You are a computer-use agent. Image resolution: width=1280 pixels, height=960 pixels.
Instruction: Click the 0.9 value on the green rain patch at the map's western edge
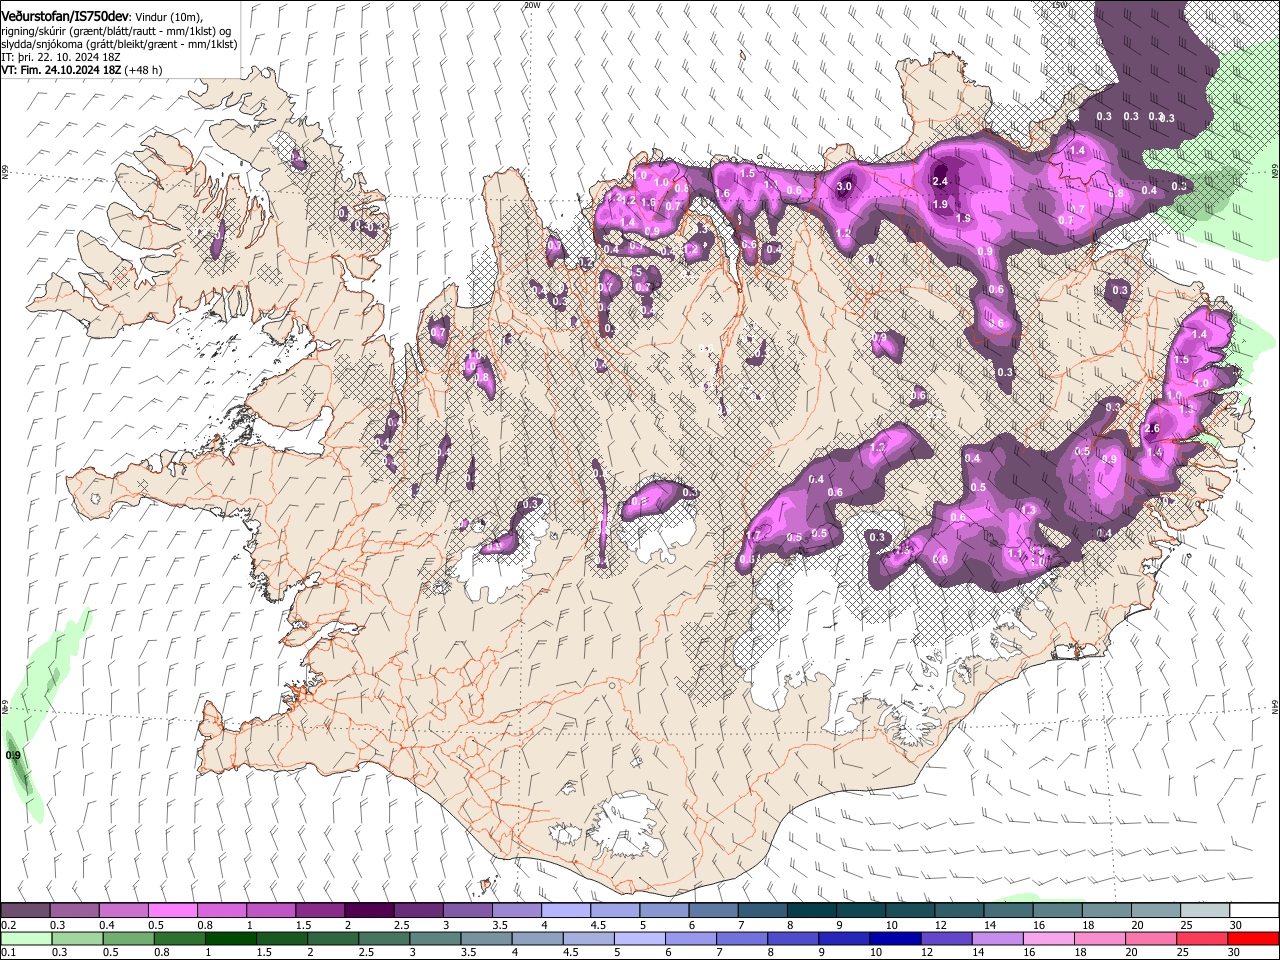(x=13, y=755)
